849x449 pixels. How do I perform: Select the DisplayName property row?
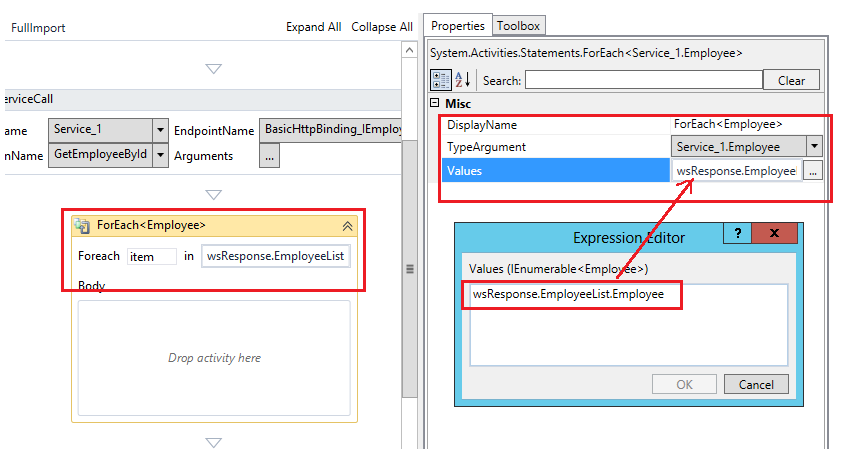(x=632, y=125)
